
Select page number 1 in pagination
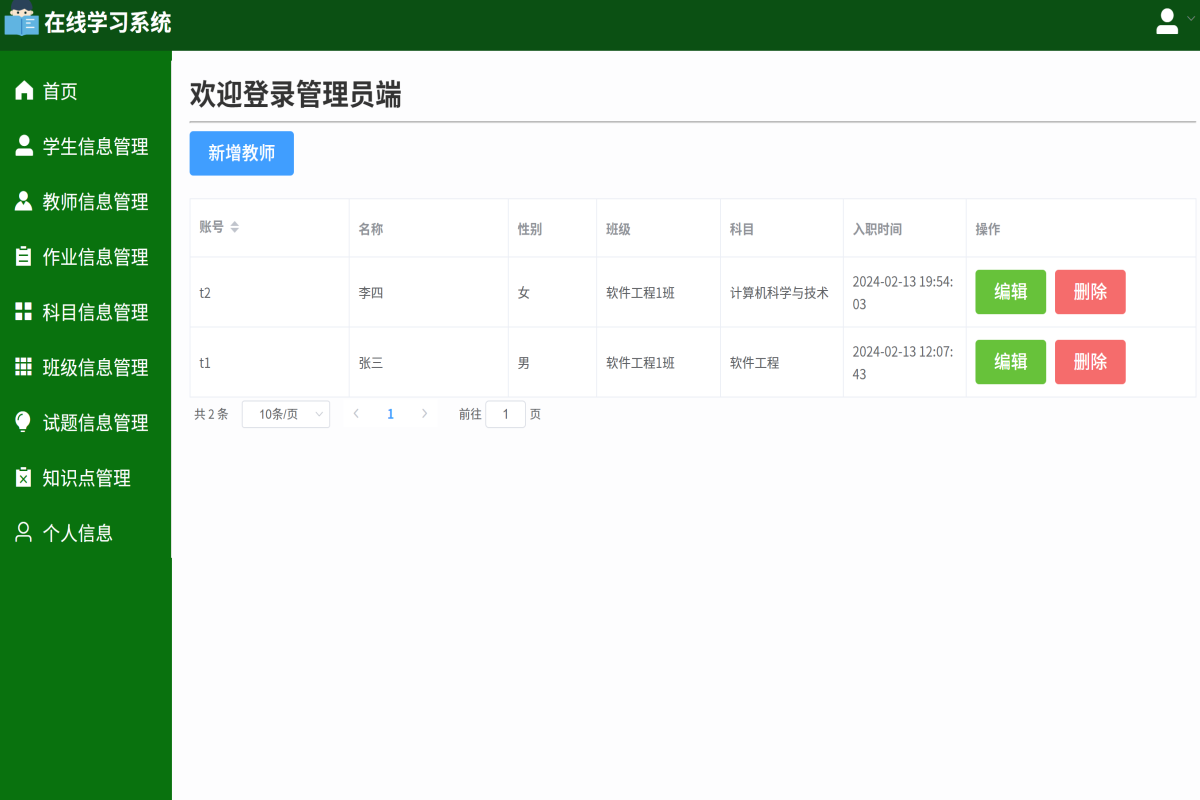tap(390, 413)
